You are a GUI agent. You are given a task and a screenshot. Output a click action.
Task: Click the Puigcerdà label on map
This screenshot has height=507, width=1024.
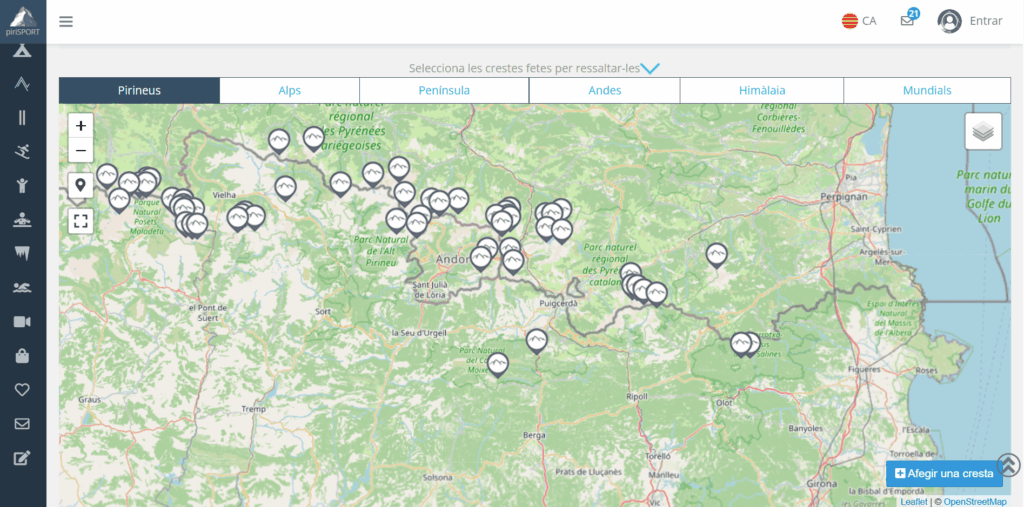click(x=558, y=303)
